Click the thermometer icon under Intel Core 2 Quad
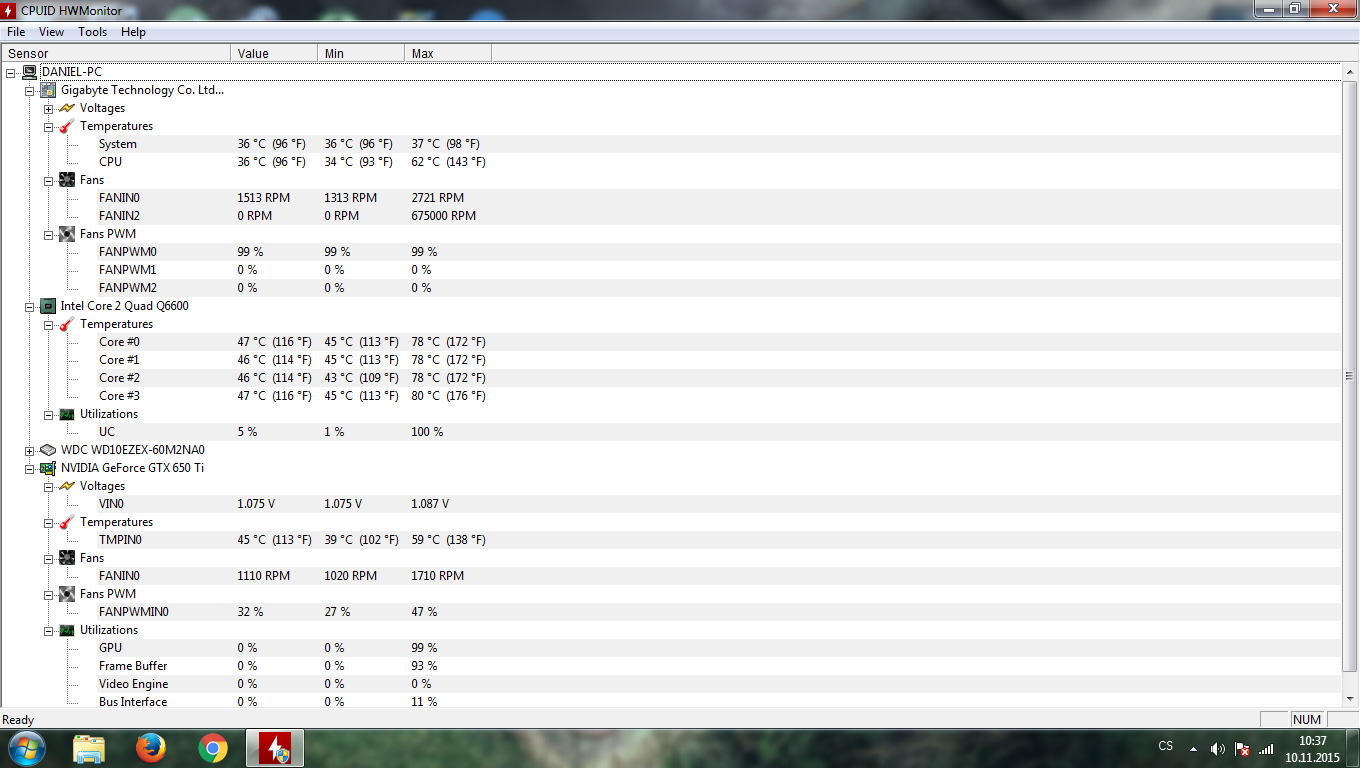 [67, 324]
